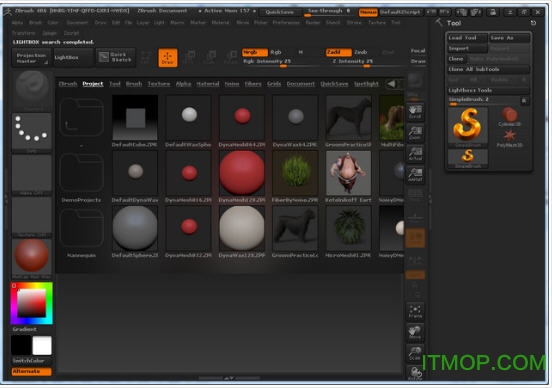
Task: Toggle M material mode
Action: click(x=301, y=52)
